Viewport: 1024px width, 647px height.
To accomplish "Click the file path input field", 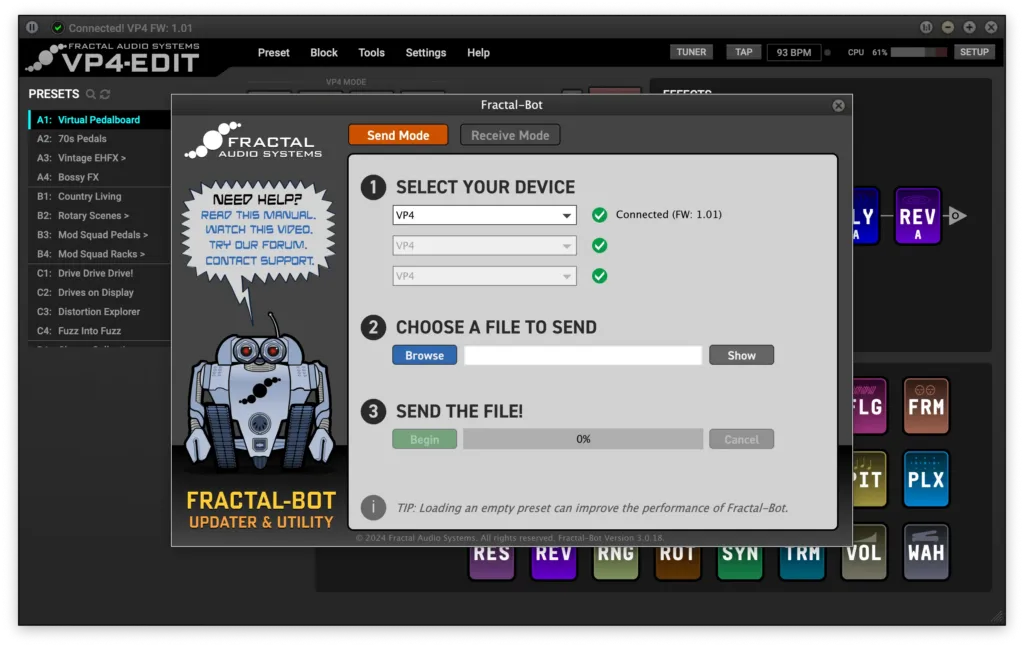I will click(x=583, y=355).
